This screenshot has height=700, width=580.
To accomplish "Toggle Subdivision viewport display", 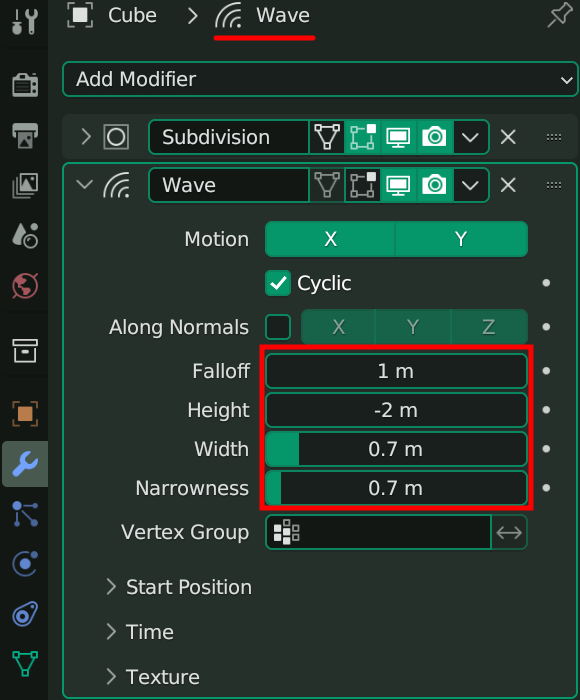I will [398, 137].
